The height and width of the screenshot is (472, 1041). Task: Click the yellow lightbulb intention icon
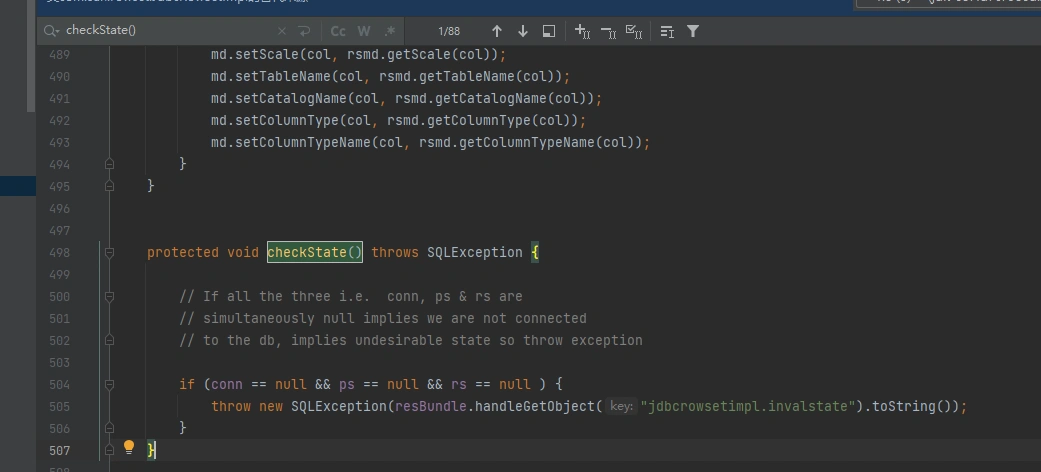pyautogui.click(x=128, y=448)
